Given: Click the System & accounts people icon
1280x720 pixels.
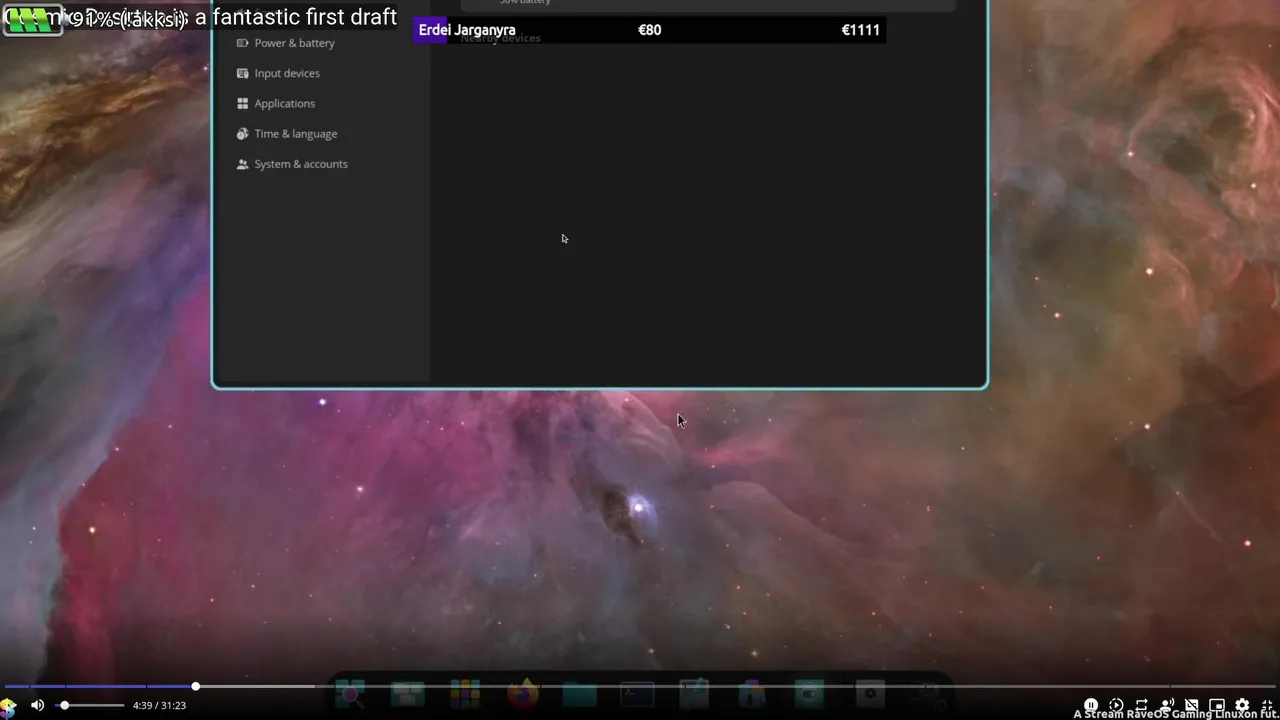Looking at the screenshot, I should [242, 163].
